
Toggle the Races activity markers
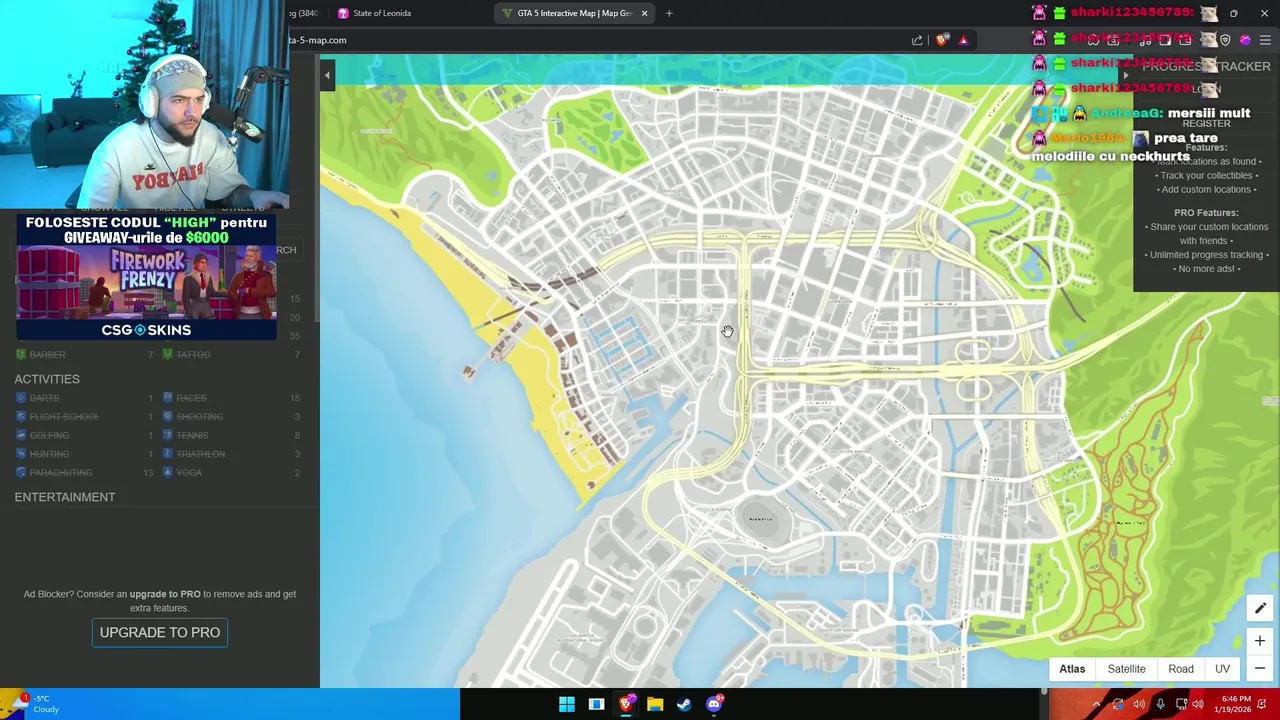(232, 398)
